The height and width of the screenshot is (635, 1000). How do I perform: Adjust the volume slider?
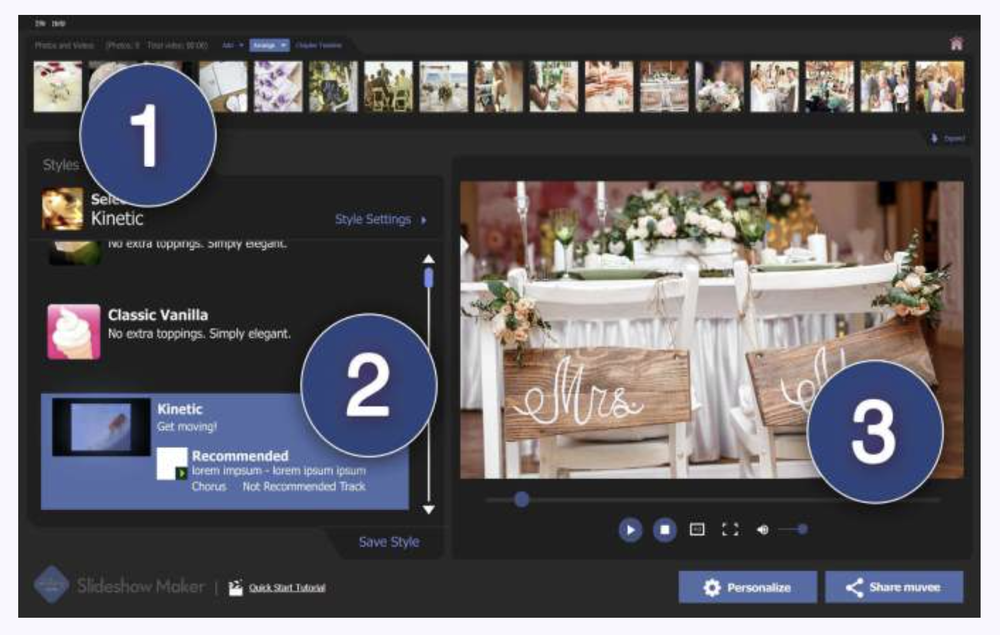pos(800,529)
